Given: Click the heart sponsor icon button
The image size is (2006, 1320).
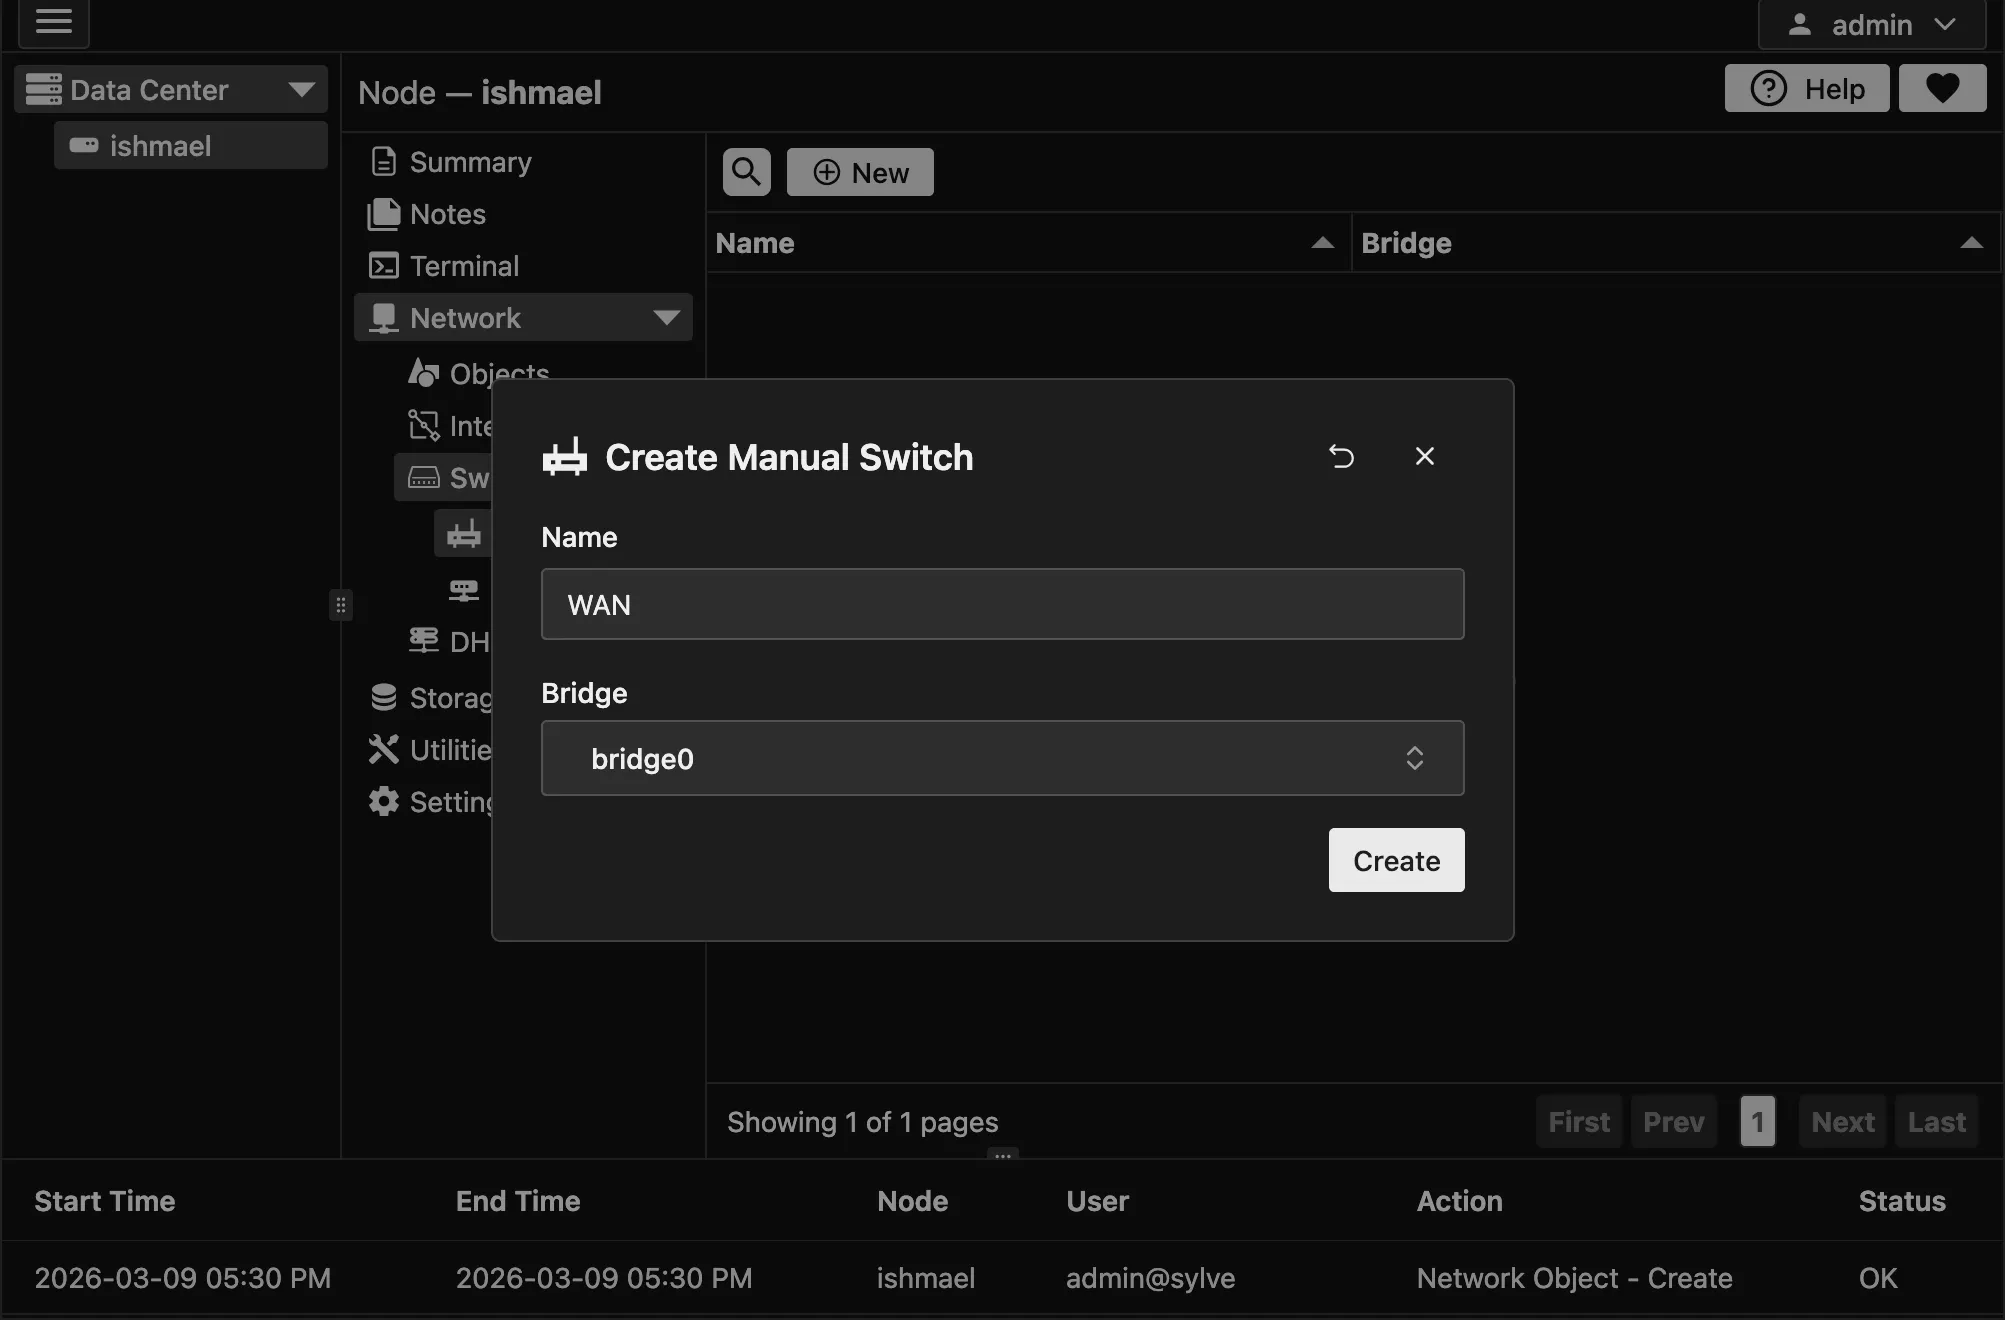Looking at the screenshot, I should (1941, 89).
